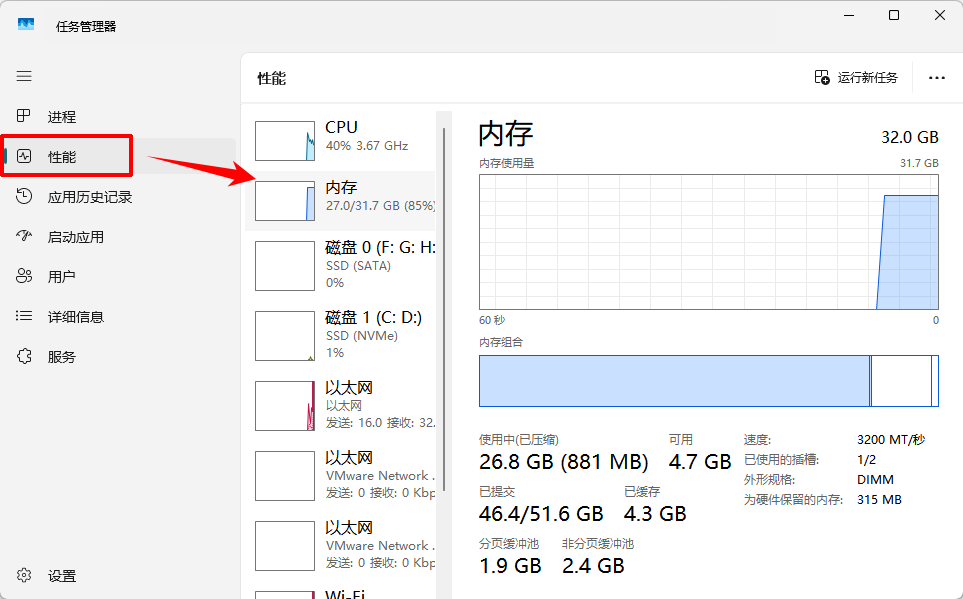Viewport: 963px width, 599px height.
Task: Click the 性能 performance icon
Action: point(24,156)
